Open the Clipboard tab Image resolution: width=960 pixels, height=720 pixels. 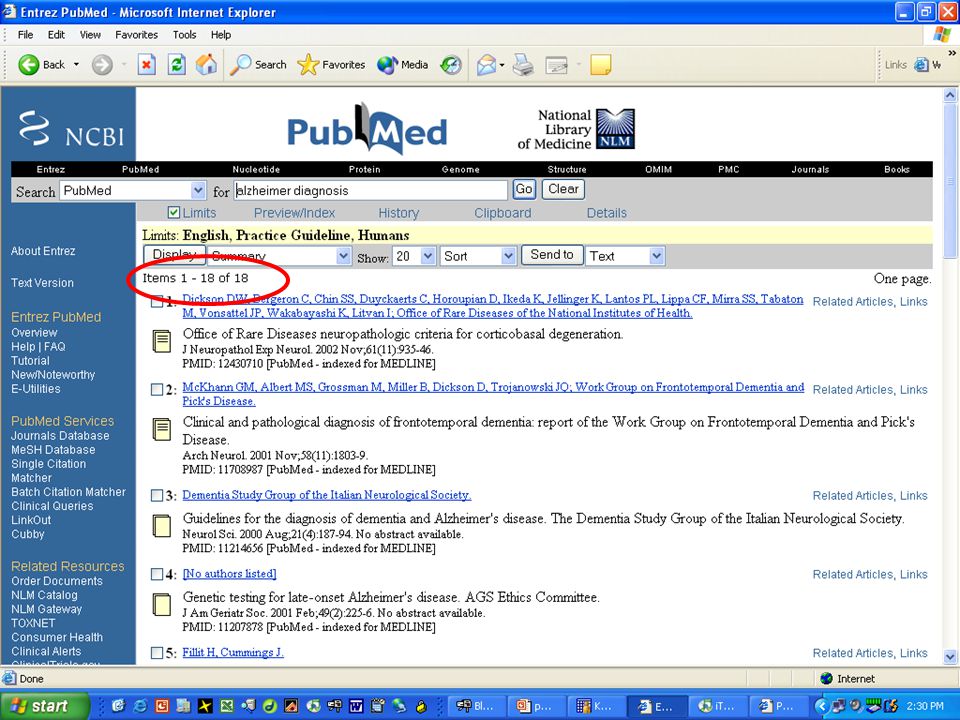pos(503,213)
